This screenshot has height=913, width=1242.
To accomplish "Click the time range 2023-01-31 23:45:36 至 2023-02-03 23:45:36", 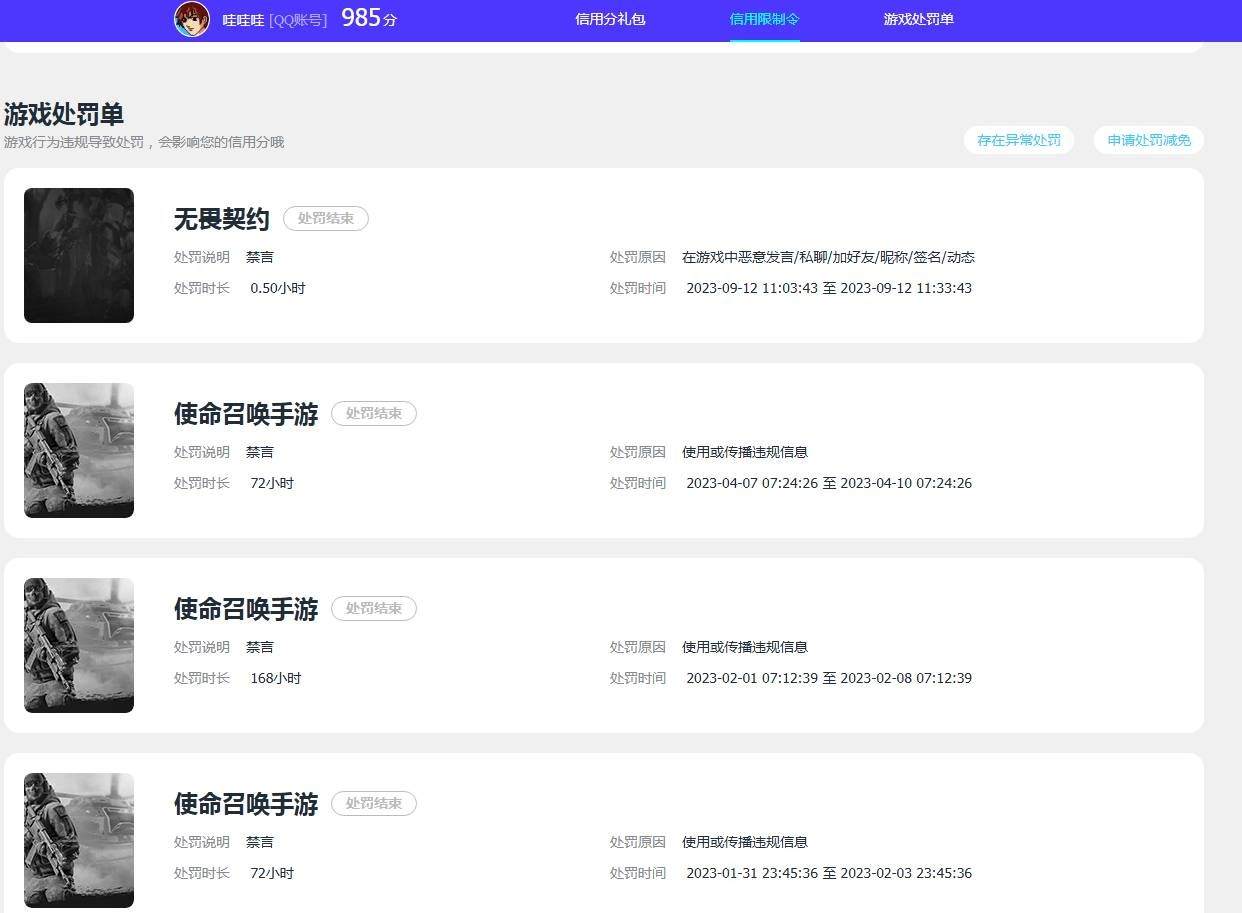I will pos(829,873).
